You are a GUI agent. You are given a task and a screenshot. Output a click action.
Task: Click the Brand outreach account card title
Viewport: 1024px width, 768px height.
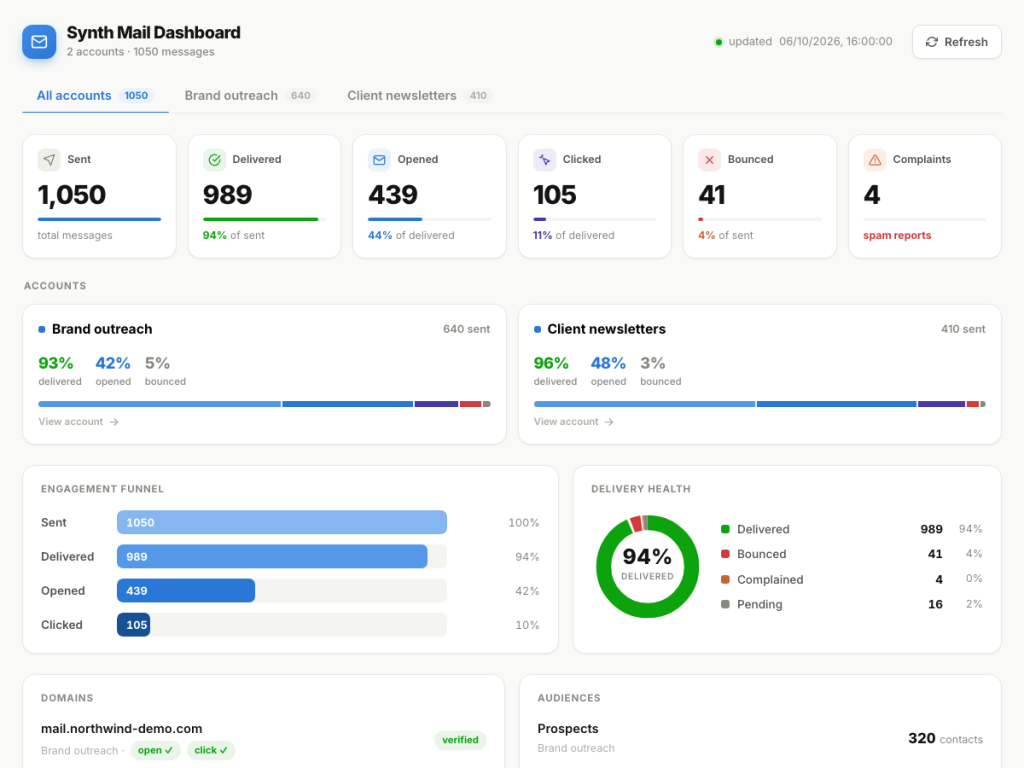pos(102,329)
